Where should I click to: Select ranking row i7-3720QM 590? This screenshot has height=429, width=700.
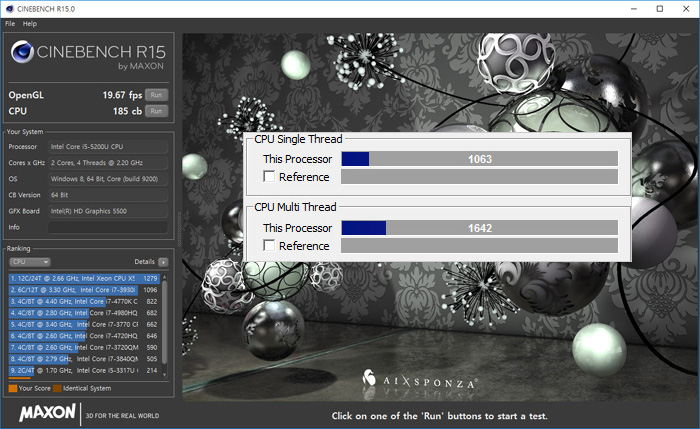[x=83, y=347]
